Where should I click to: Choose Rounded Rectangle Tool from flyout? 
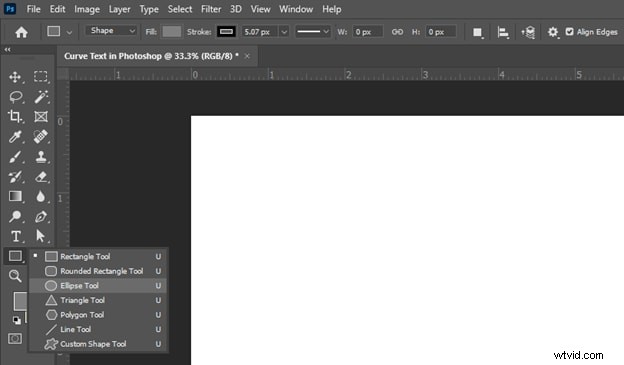(98, 271)
